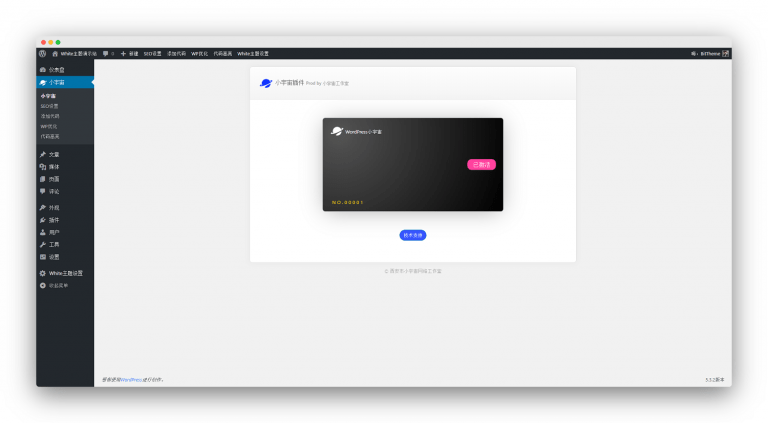Screen dimensions: 768x423
Task: Click WP优化 in the top admin bar
Action: point(199,53)
